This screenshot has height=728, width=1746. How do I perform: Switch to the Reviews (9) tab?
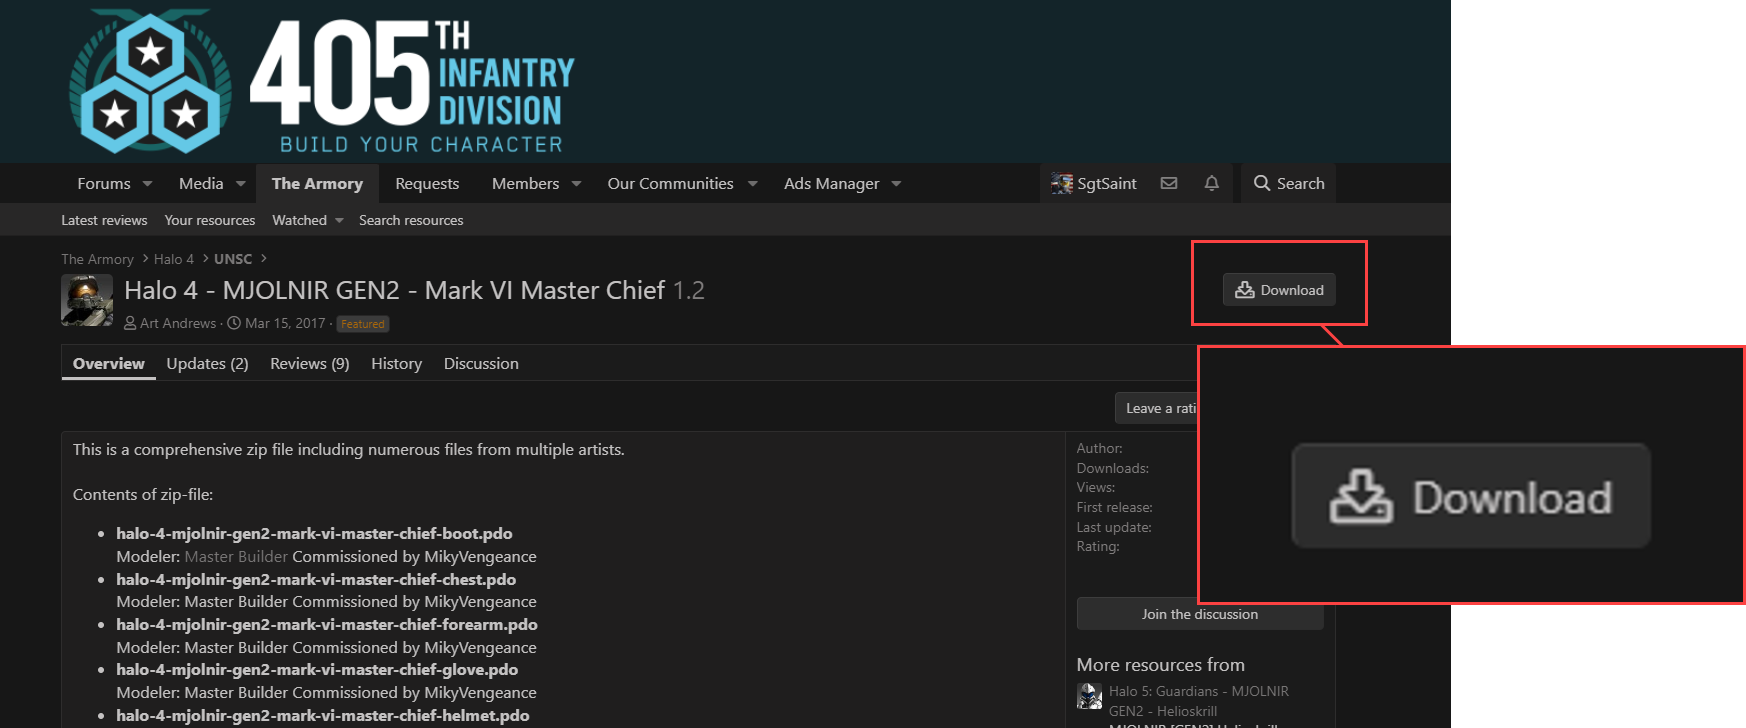pyautogui.click(x=310, y=363)
